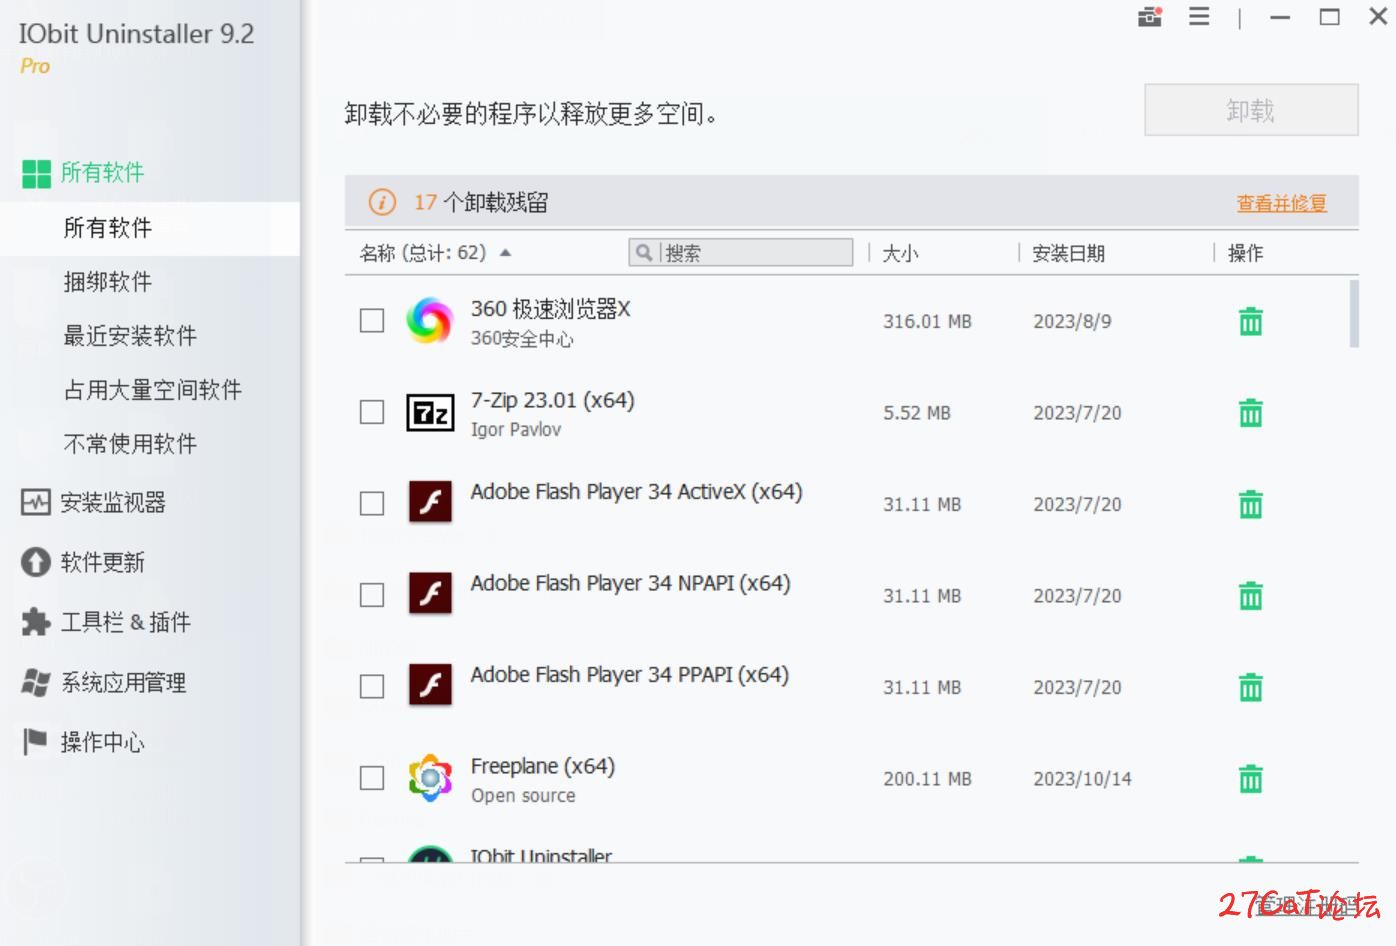The width and height of the screenshot is (1396, 946).
Task: Click the magnifier icon in search box
Action: point(644,253)
